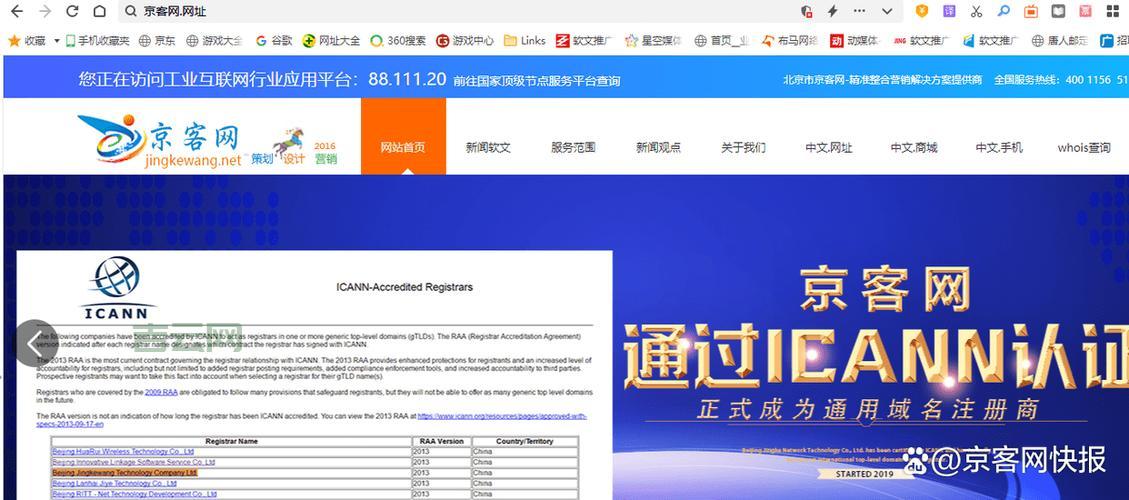Viewport: 1129px width, 500px height.
Task: Open the site security shield icon
Action: 806,12
